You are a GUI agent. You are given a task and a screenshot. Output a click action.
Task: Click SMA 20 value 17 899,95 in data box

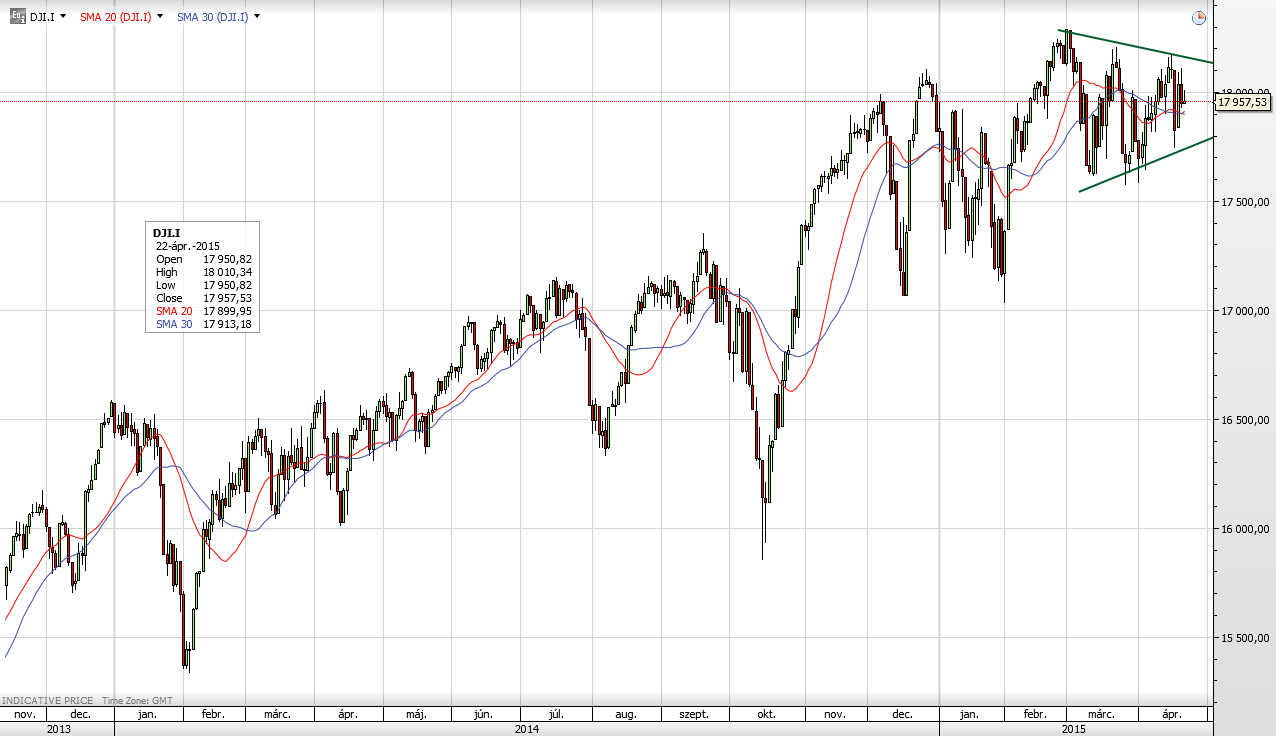(x=227, y=311)
